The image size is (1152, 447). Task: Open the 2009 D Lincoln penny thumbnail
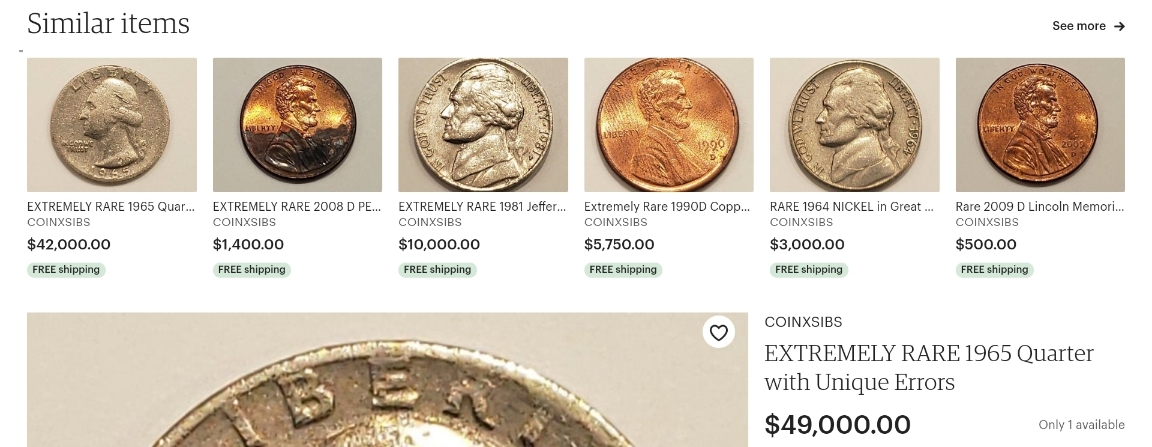(x=1040, y=125)
